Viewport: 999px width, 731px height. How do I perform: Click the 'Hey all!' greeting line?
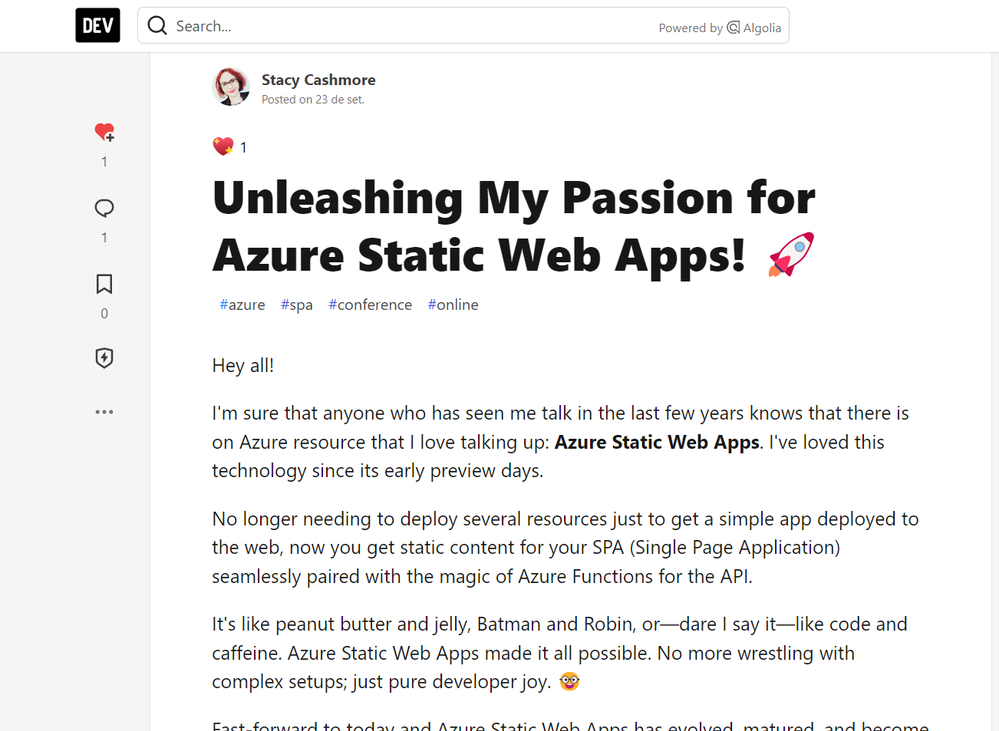pos(243,365)
